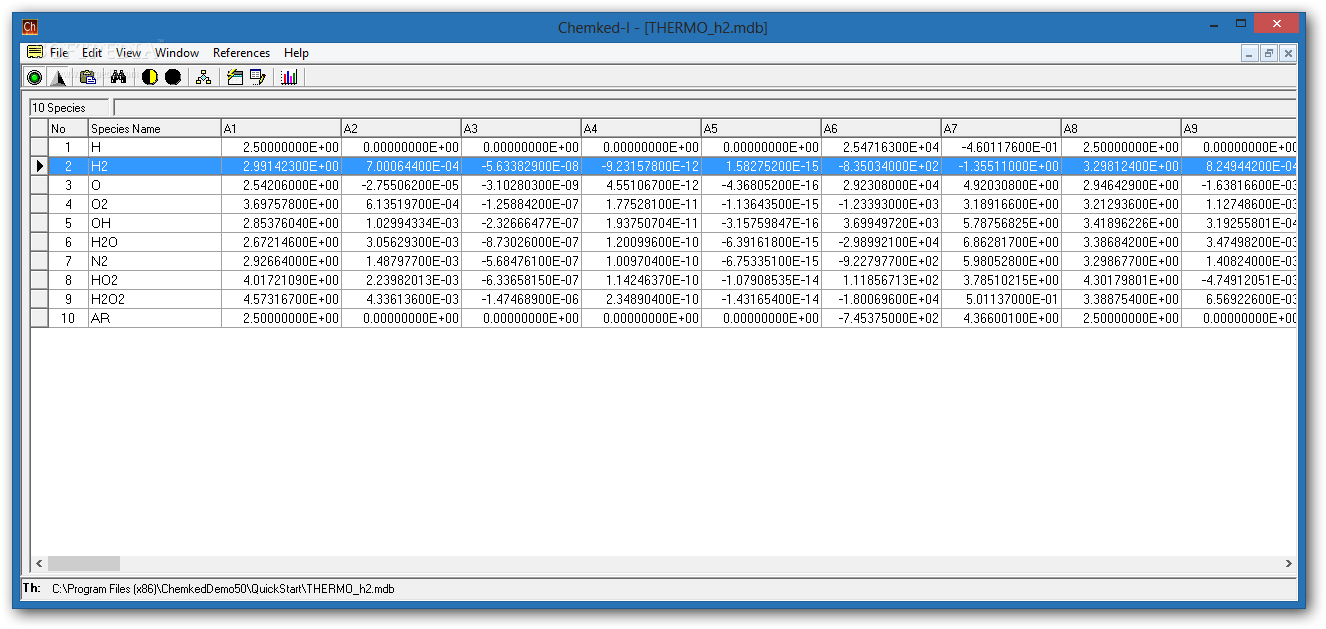The width and height of the screenshot is (1326, 629).
Task: Click the No column header
Action: click(68, 128)
